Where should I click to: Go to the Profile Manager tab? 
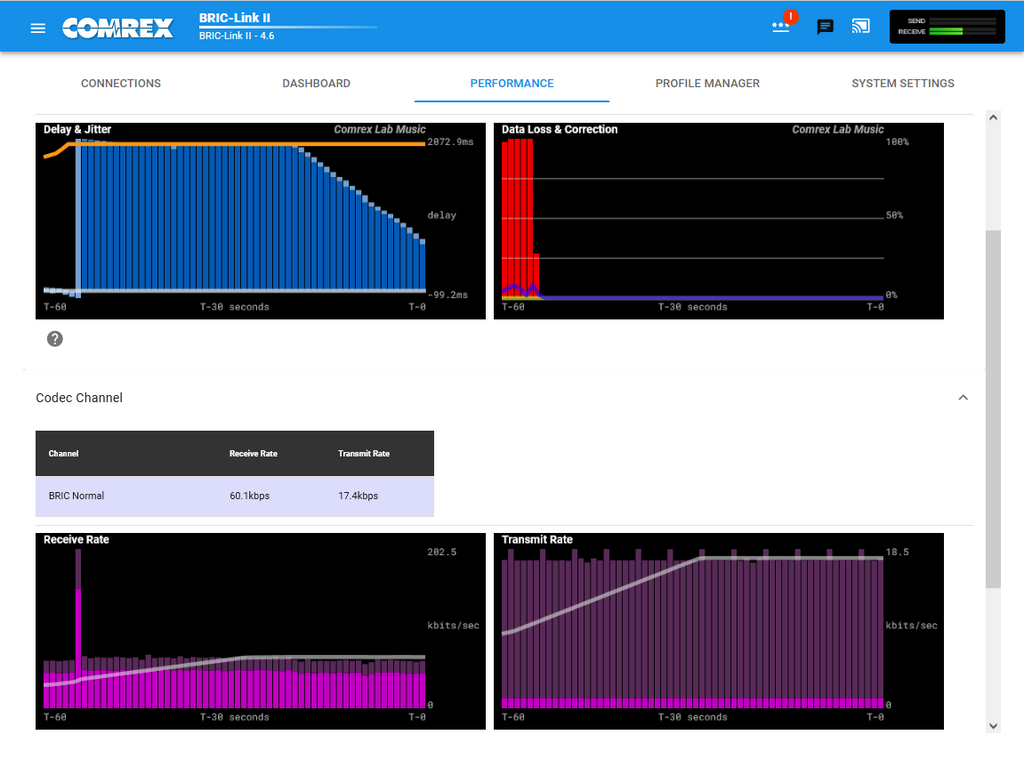pos(707,84)
